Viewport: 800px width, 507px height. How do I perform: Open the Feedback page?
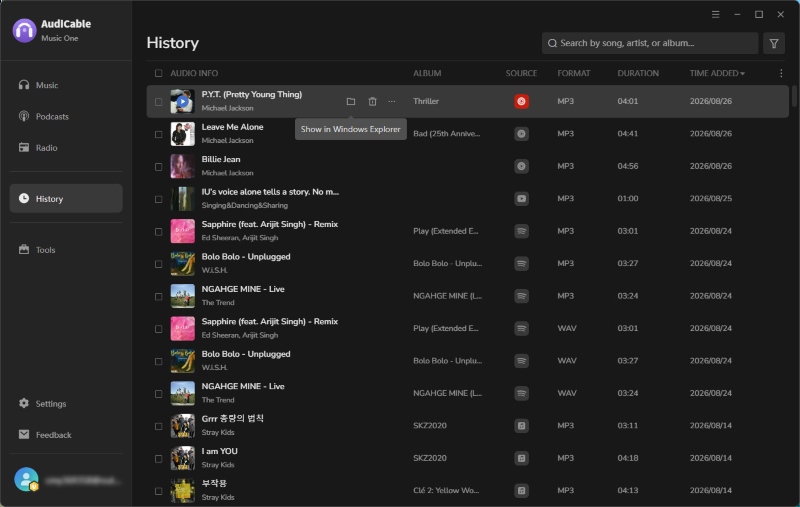(x=66, y=435)
